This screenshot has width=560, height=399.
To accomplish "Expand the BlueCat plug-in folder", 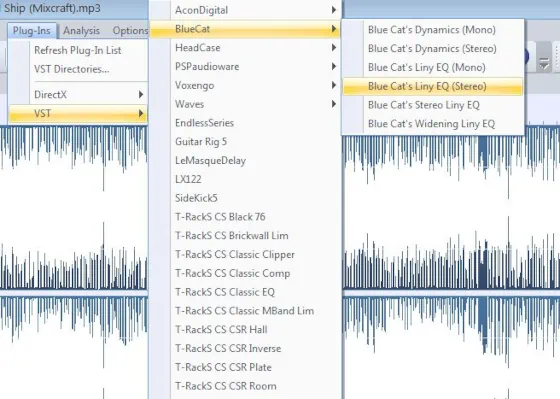I will point(245,29).
